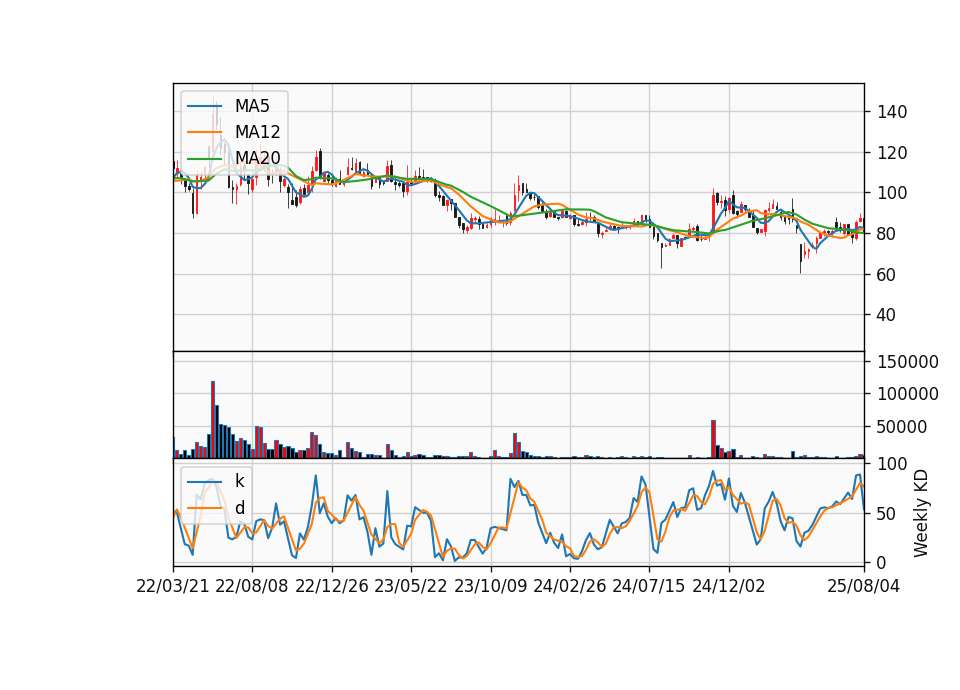This screenshot has height=690, width=960.
Task: Click the 23/05/22 date tick label
Action: [411, 586]
